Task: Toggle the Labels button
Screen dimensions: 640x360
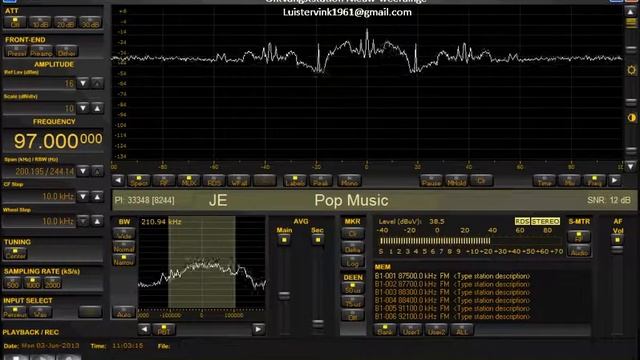Action: [x=295, y=181]
